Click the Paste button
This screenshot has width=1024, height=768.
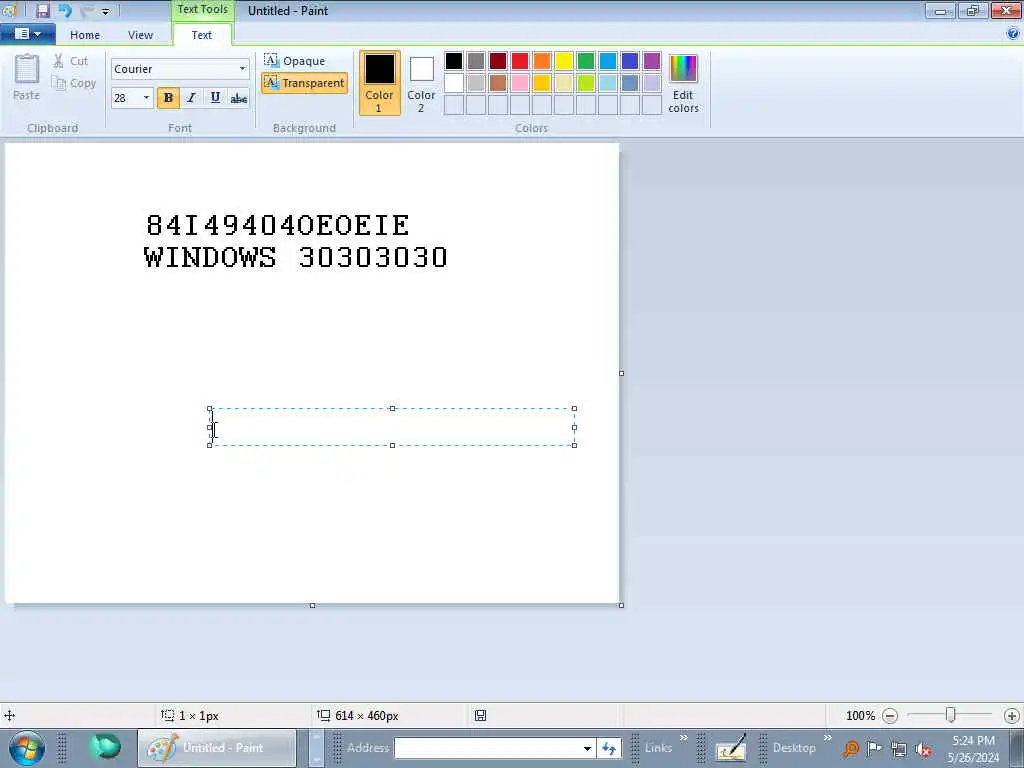[27, 77]
